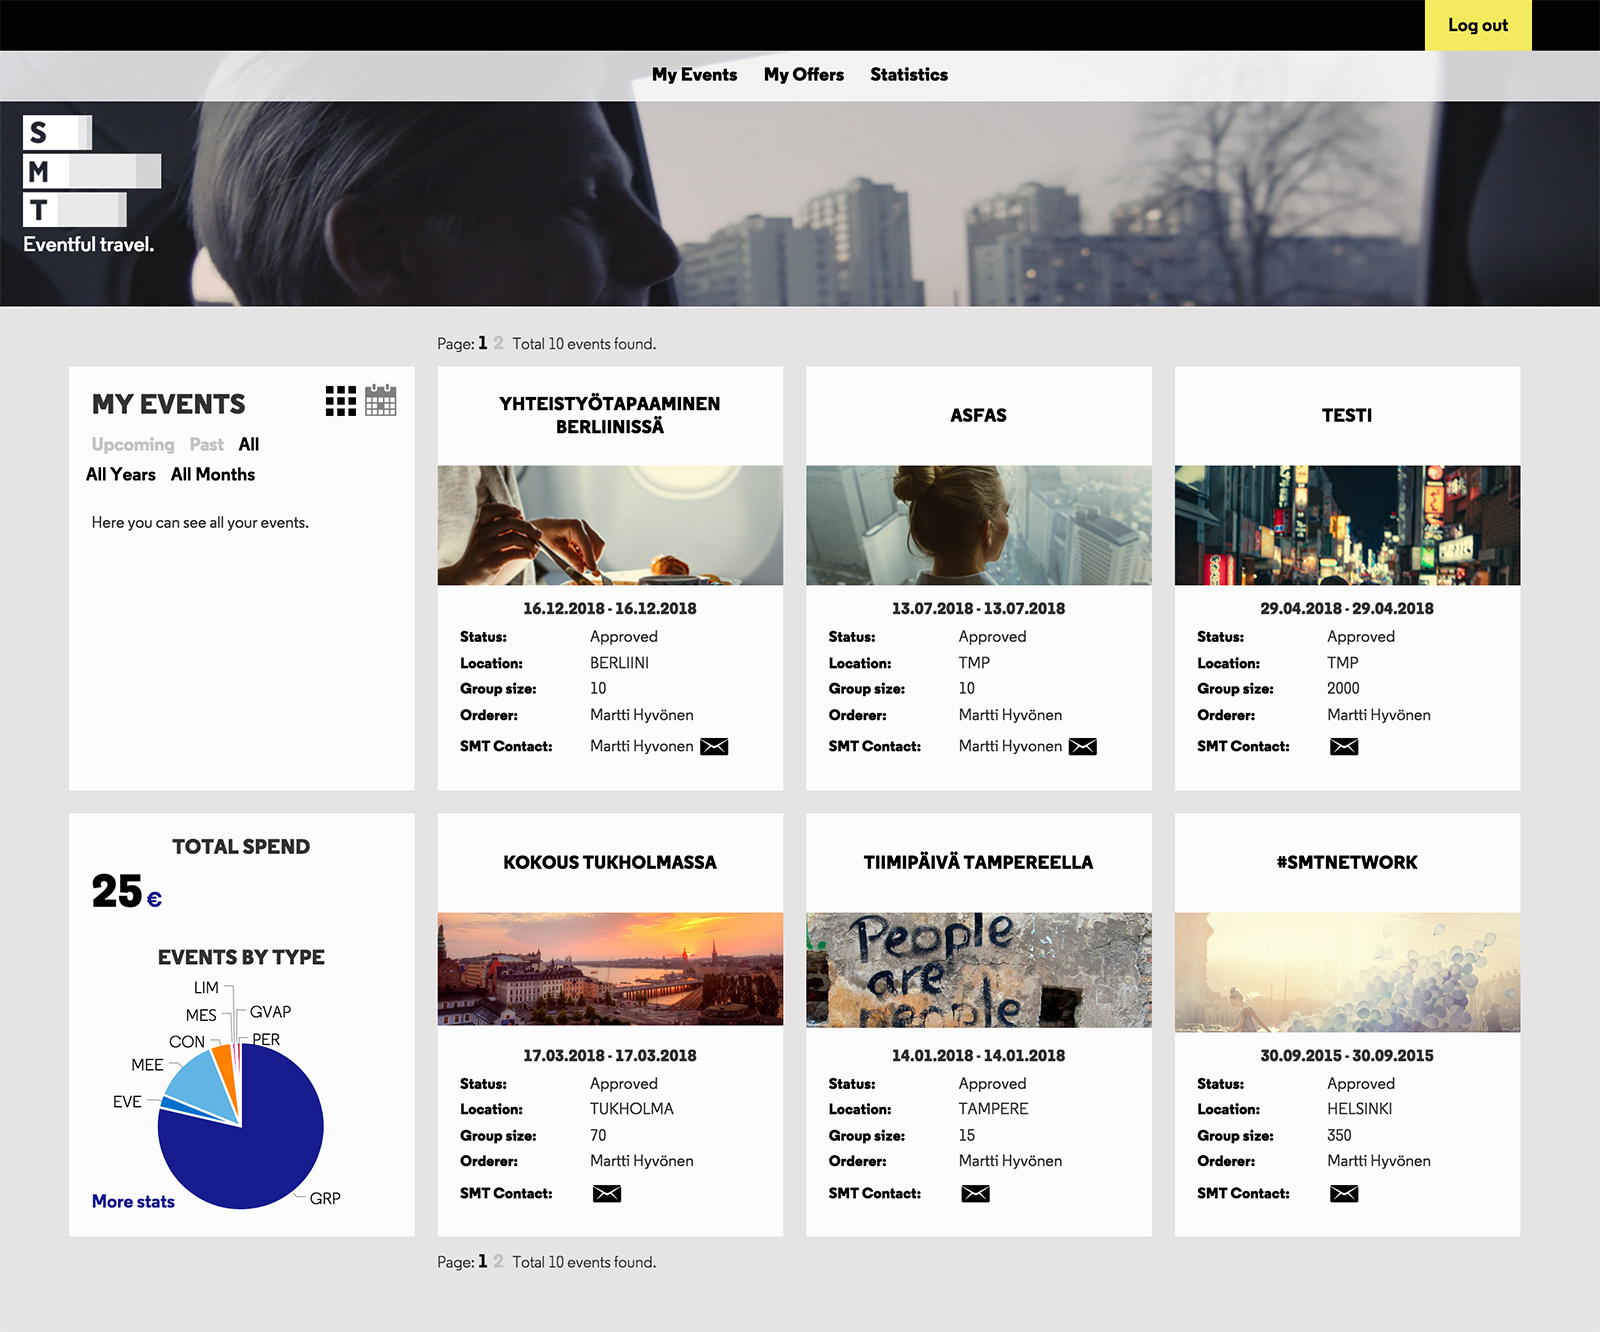Viewport: 1600px width, 1332px height.
Task: Click mail icon on TESTI card
Action: 1344,747
